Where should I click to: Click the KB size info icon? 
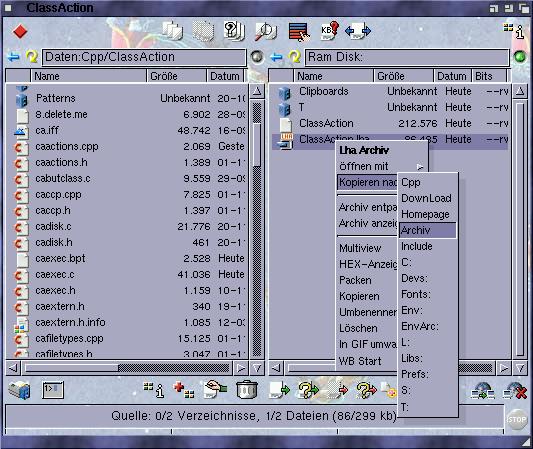click(x=329, y=31)
